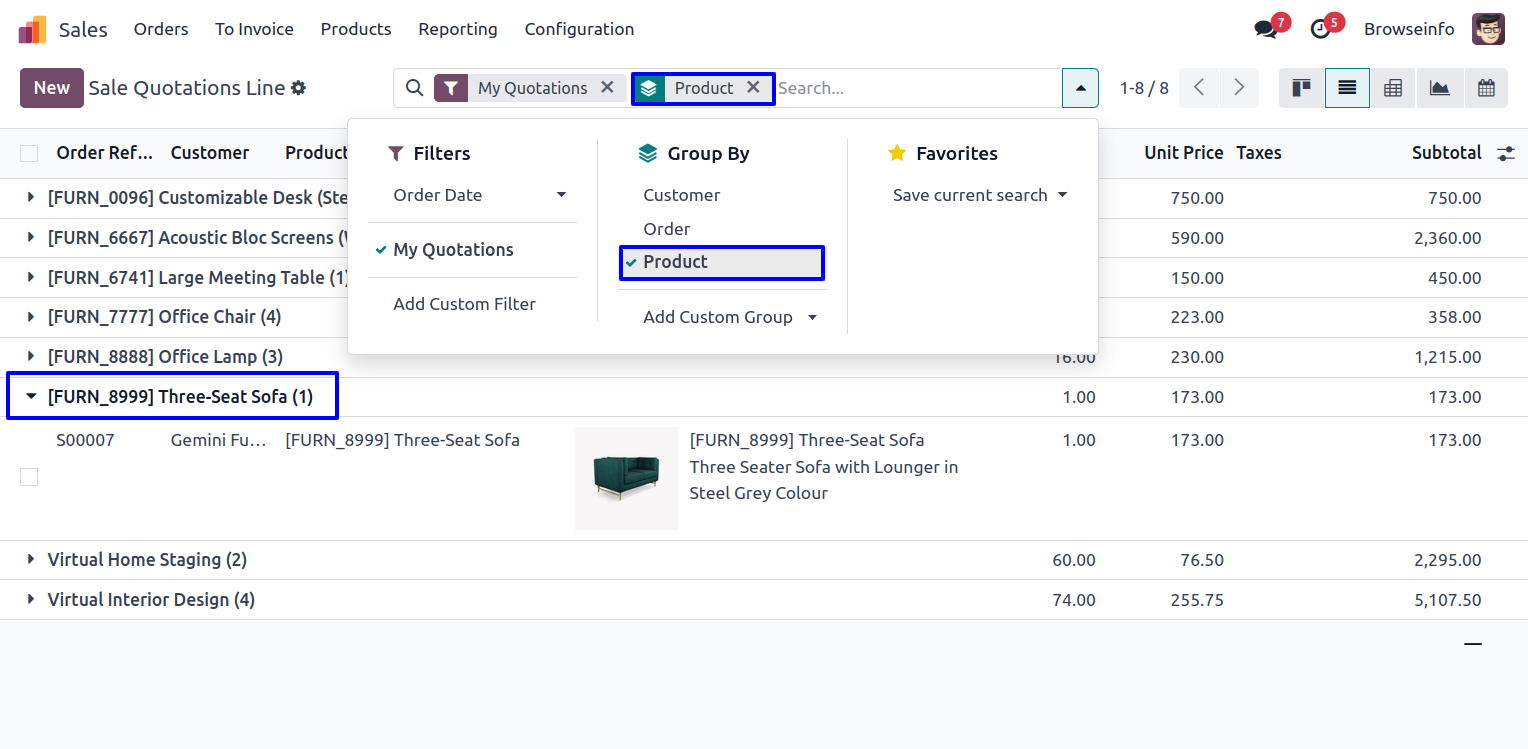Open optional columns adjustment icon
Screen dimensions: 1528x749
point(1505,153)
